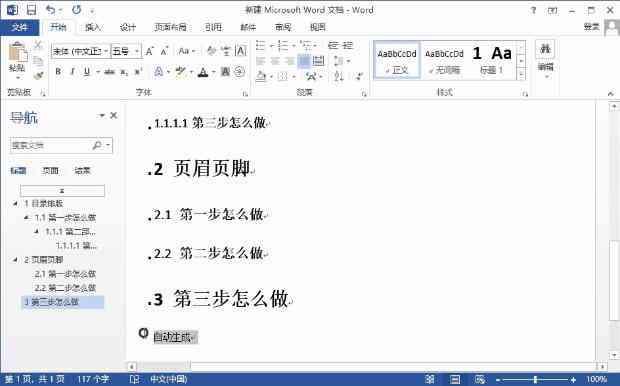Open the Pages (页面) navigation tab

tap(50, 170)
